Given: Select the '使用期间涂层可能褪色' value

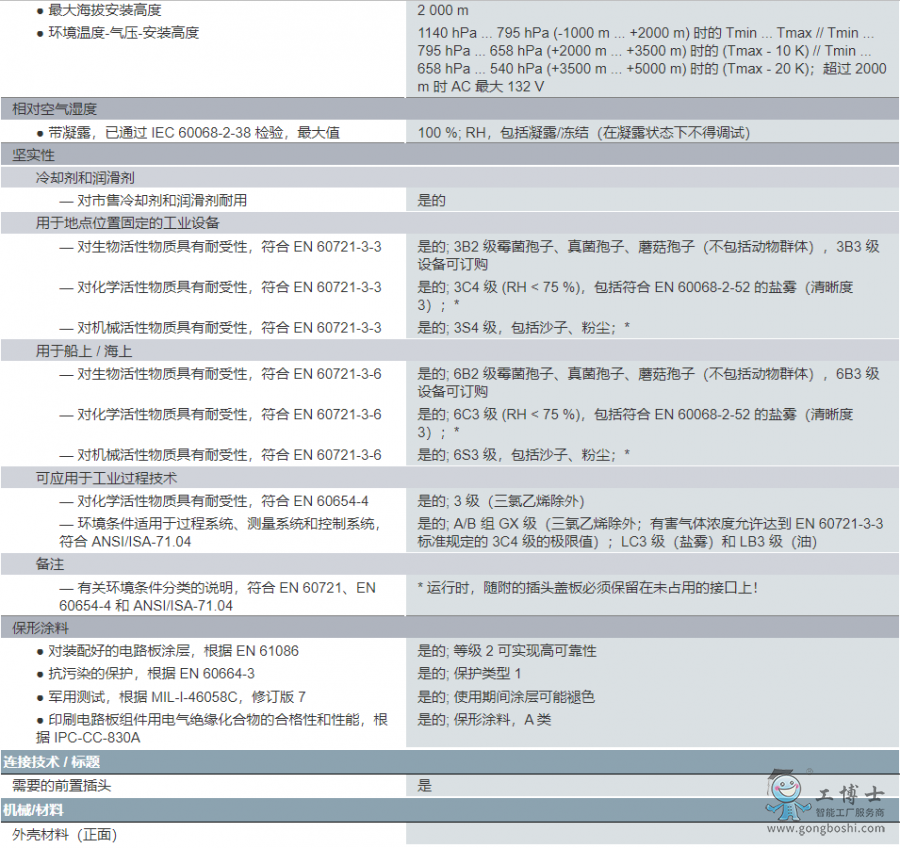Looking at the screenshot, I should coord(506,697).
